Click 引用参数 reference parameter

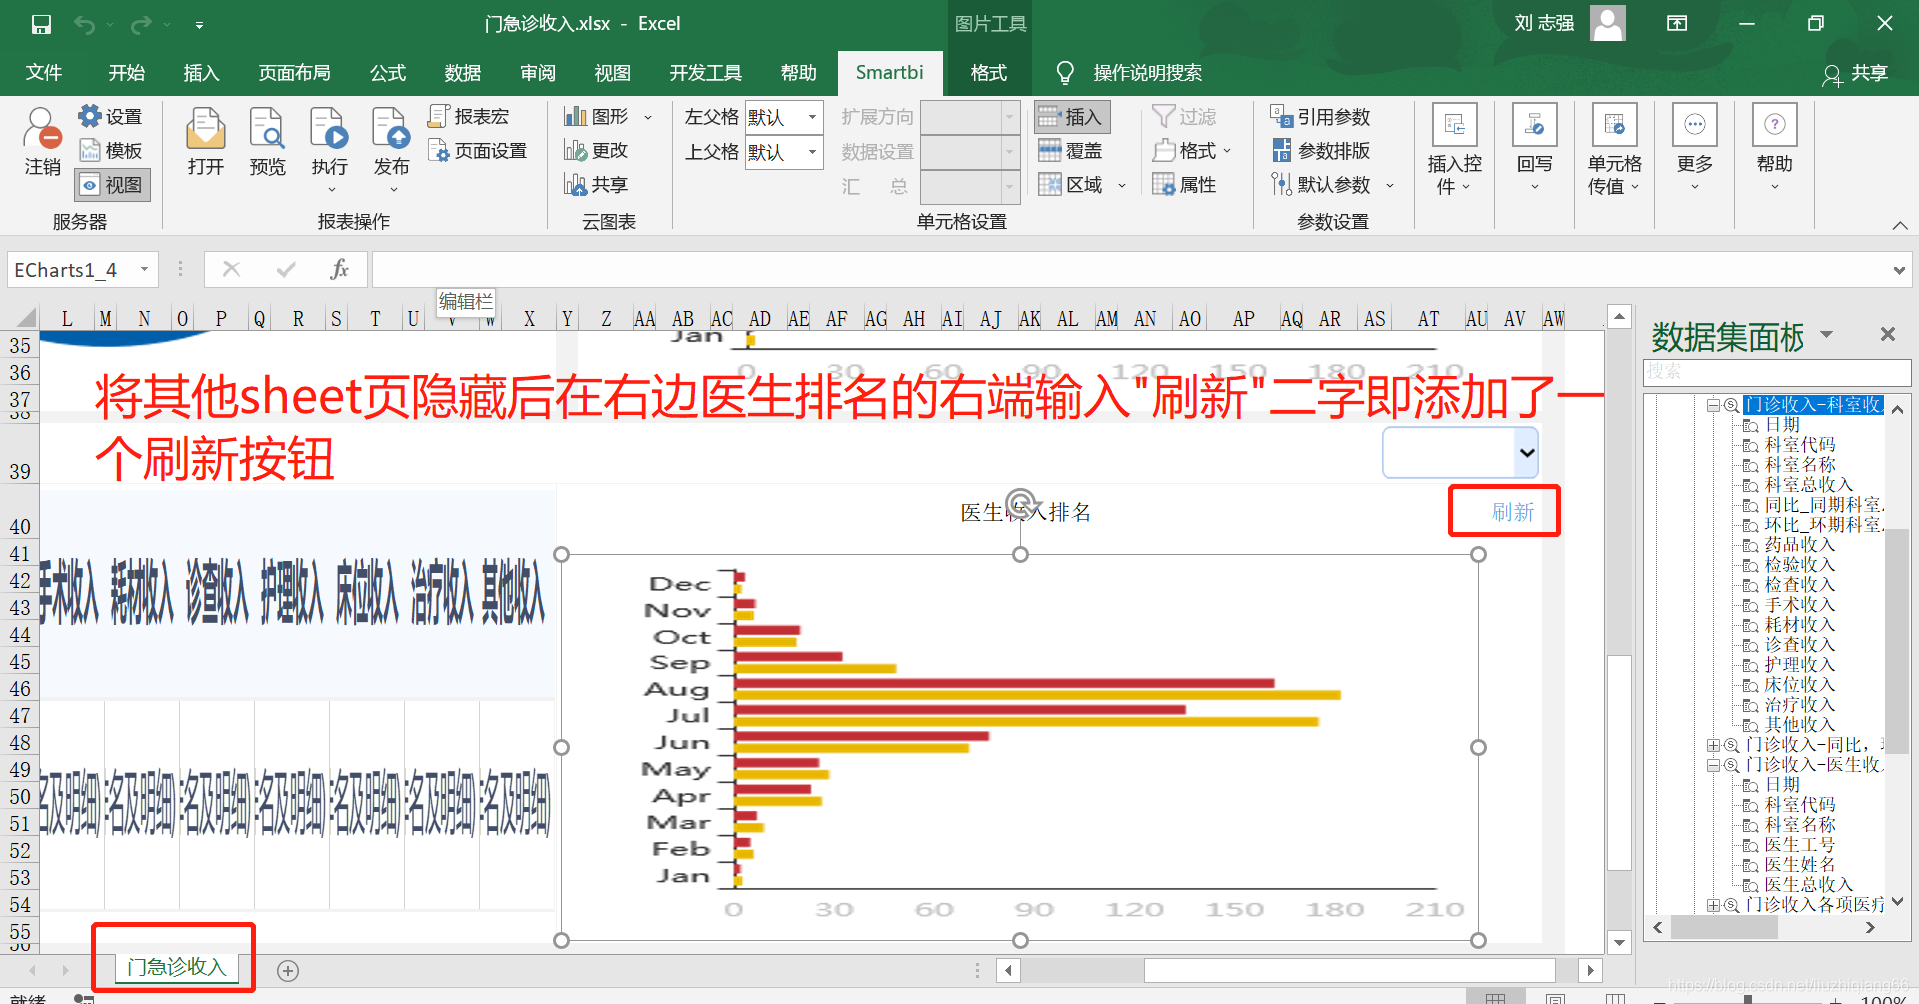click(x=1320, y=117)
